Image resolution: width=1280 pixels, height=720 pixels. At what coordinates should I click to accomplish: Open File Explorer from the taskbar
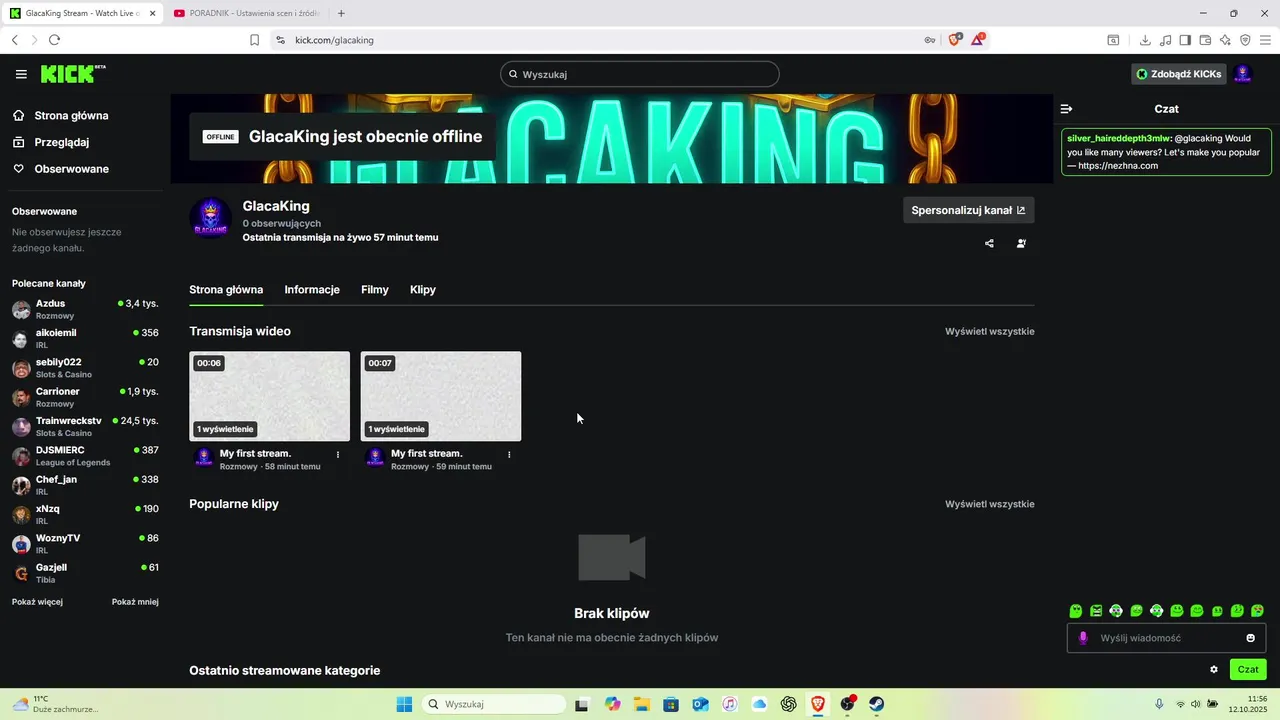[641, 704]
